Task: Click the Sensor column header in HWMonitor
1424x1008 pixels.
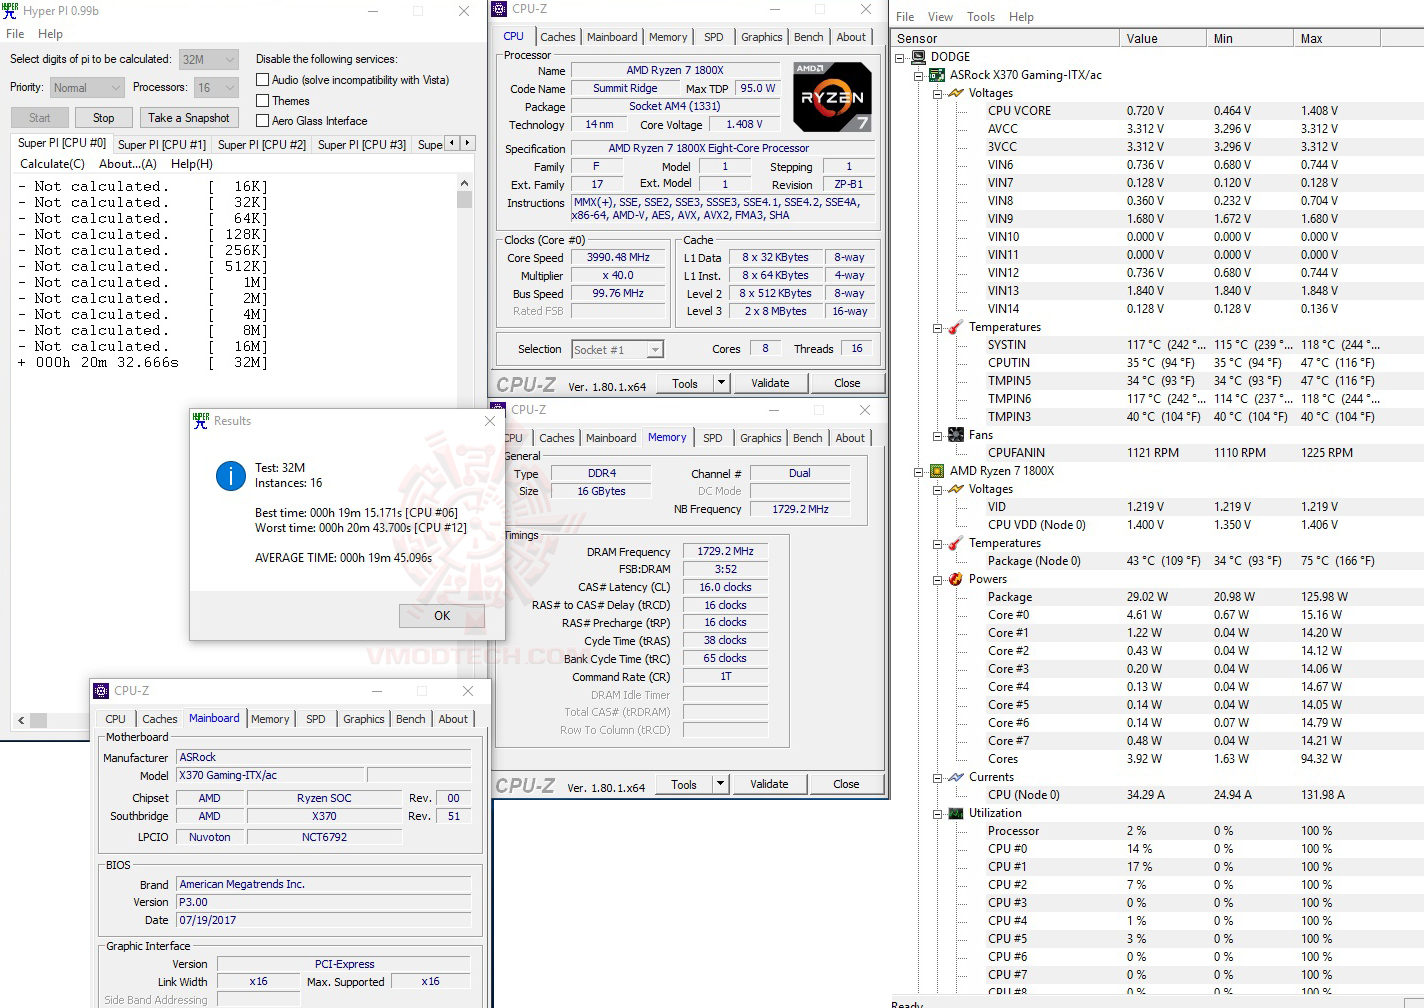Action: 1005,39
